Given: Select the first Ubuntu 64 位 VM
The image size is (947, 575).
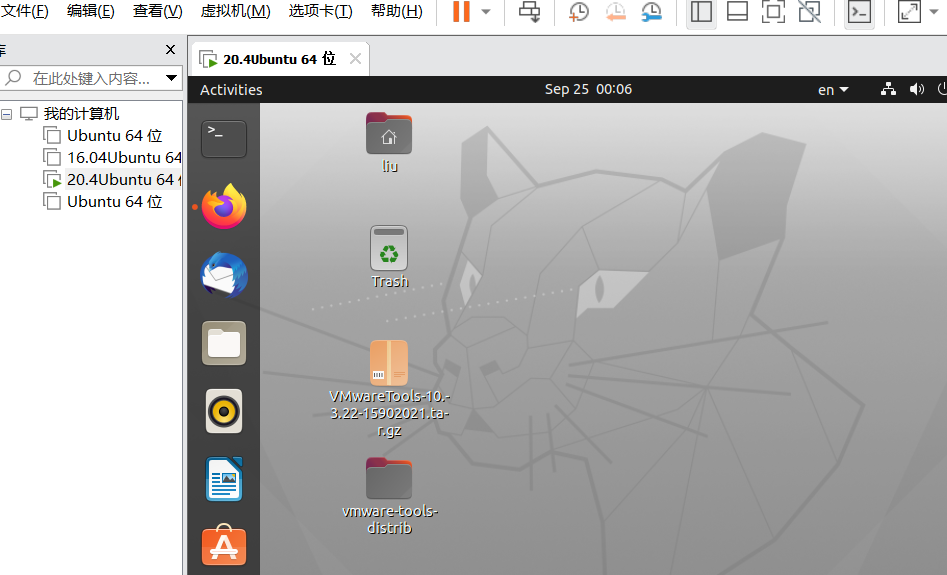Looking at the screenshot, I should click(x=114, y=136).
